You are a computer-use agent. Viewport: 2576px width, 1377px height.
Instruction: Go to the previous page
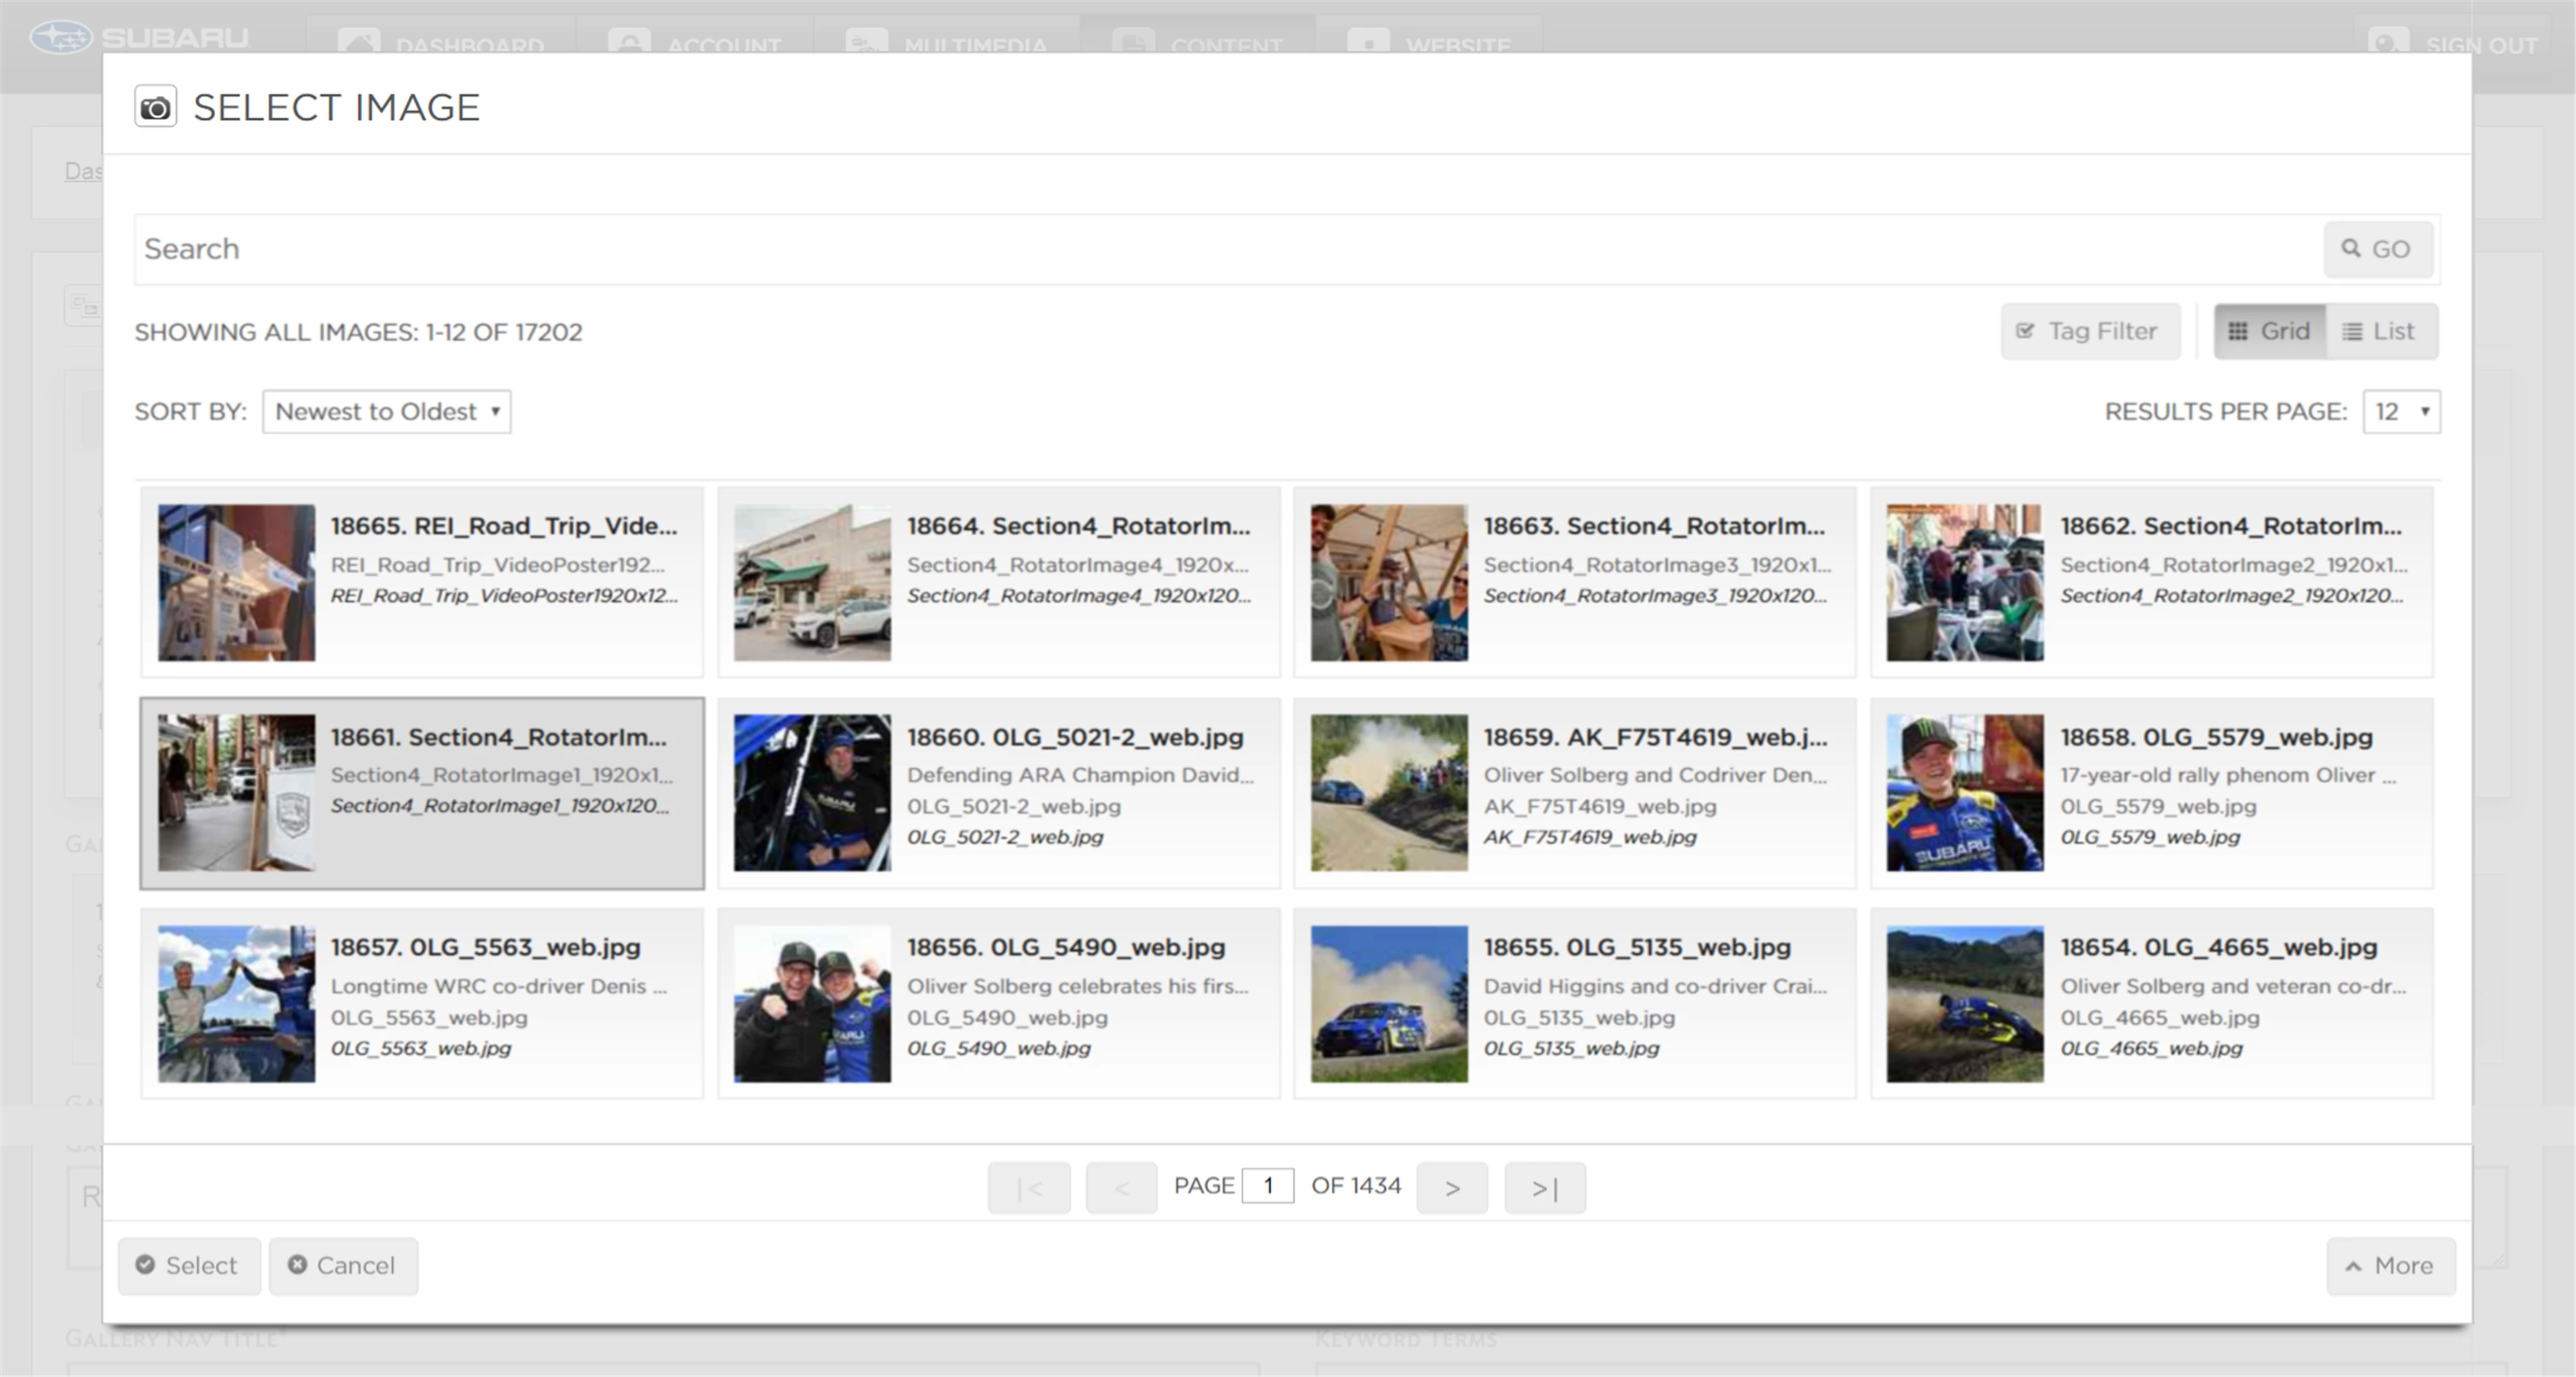[x=1121, y=1188]
